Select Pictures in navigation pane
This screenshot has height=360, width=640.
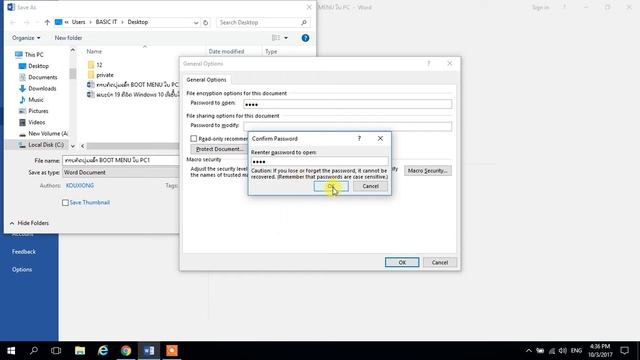point(34,111)
